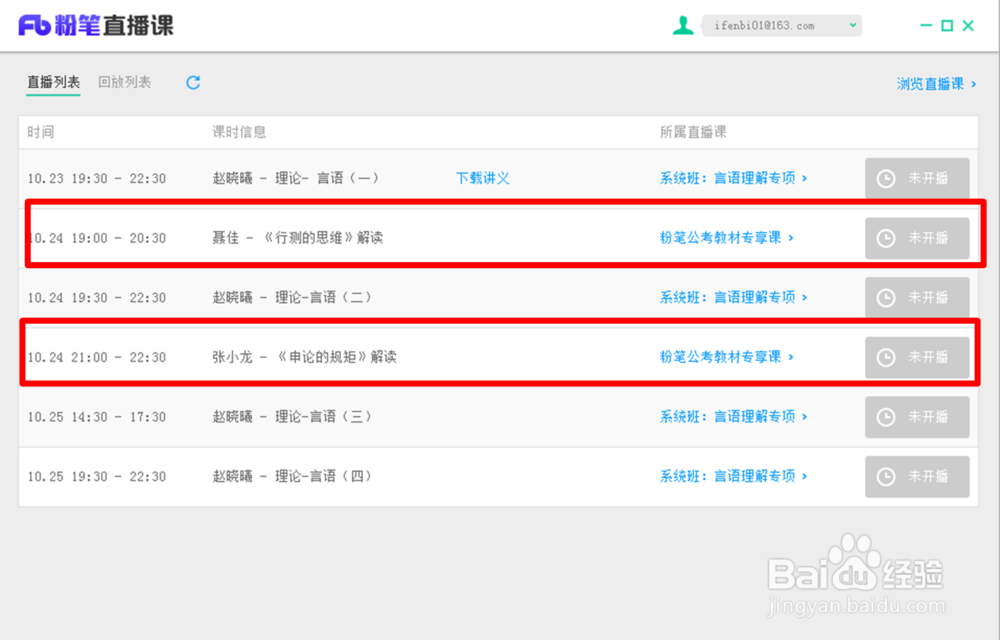Click the 粉笔直播课 FB logo icon
Screen dimensions: 1000x640
pyautogui.click(x=37, y=26)
